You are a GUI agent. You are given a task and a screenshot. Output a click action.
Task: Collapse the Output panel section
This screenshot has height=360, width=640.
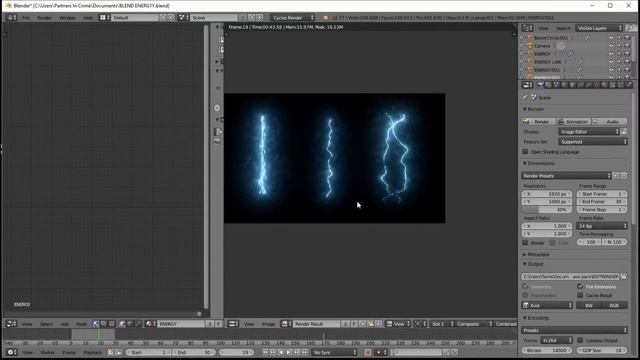click(525, 264)
